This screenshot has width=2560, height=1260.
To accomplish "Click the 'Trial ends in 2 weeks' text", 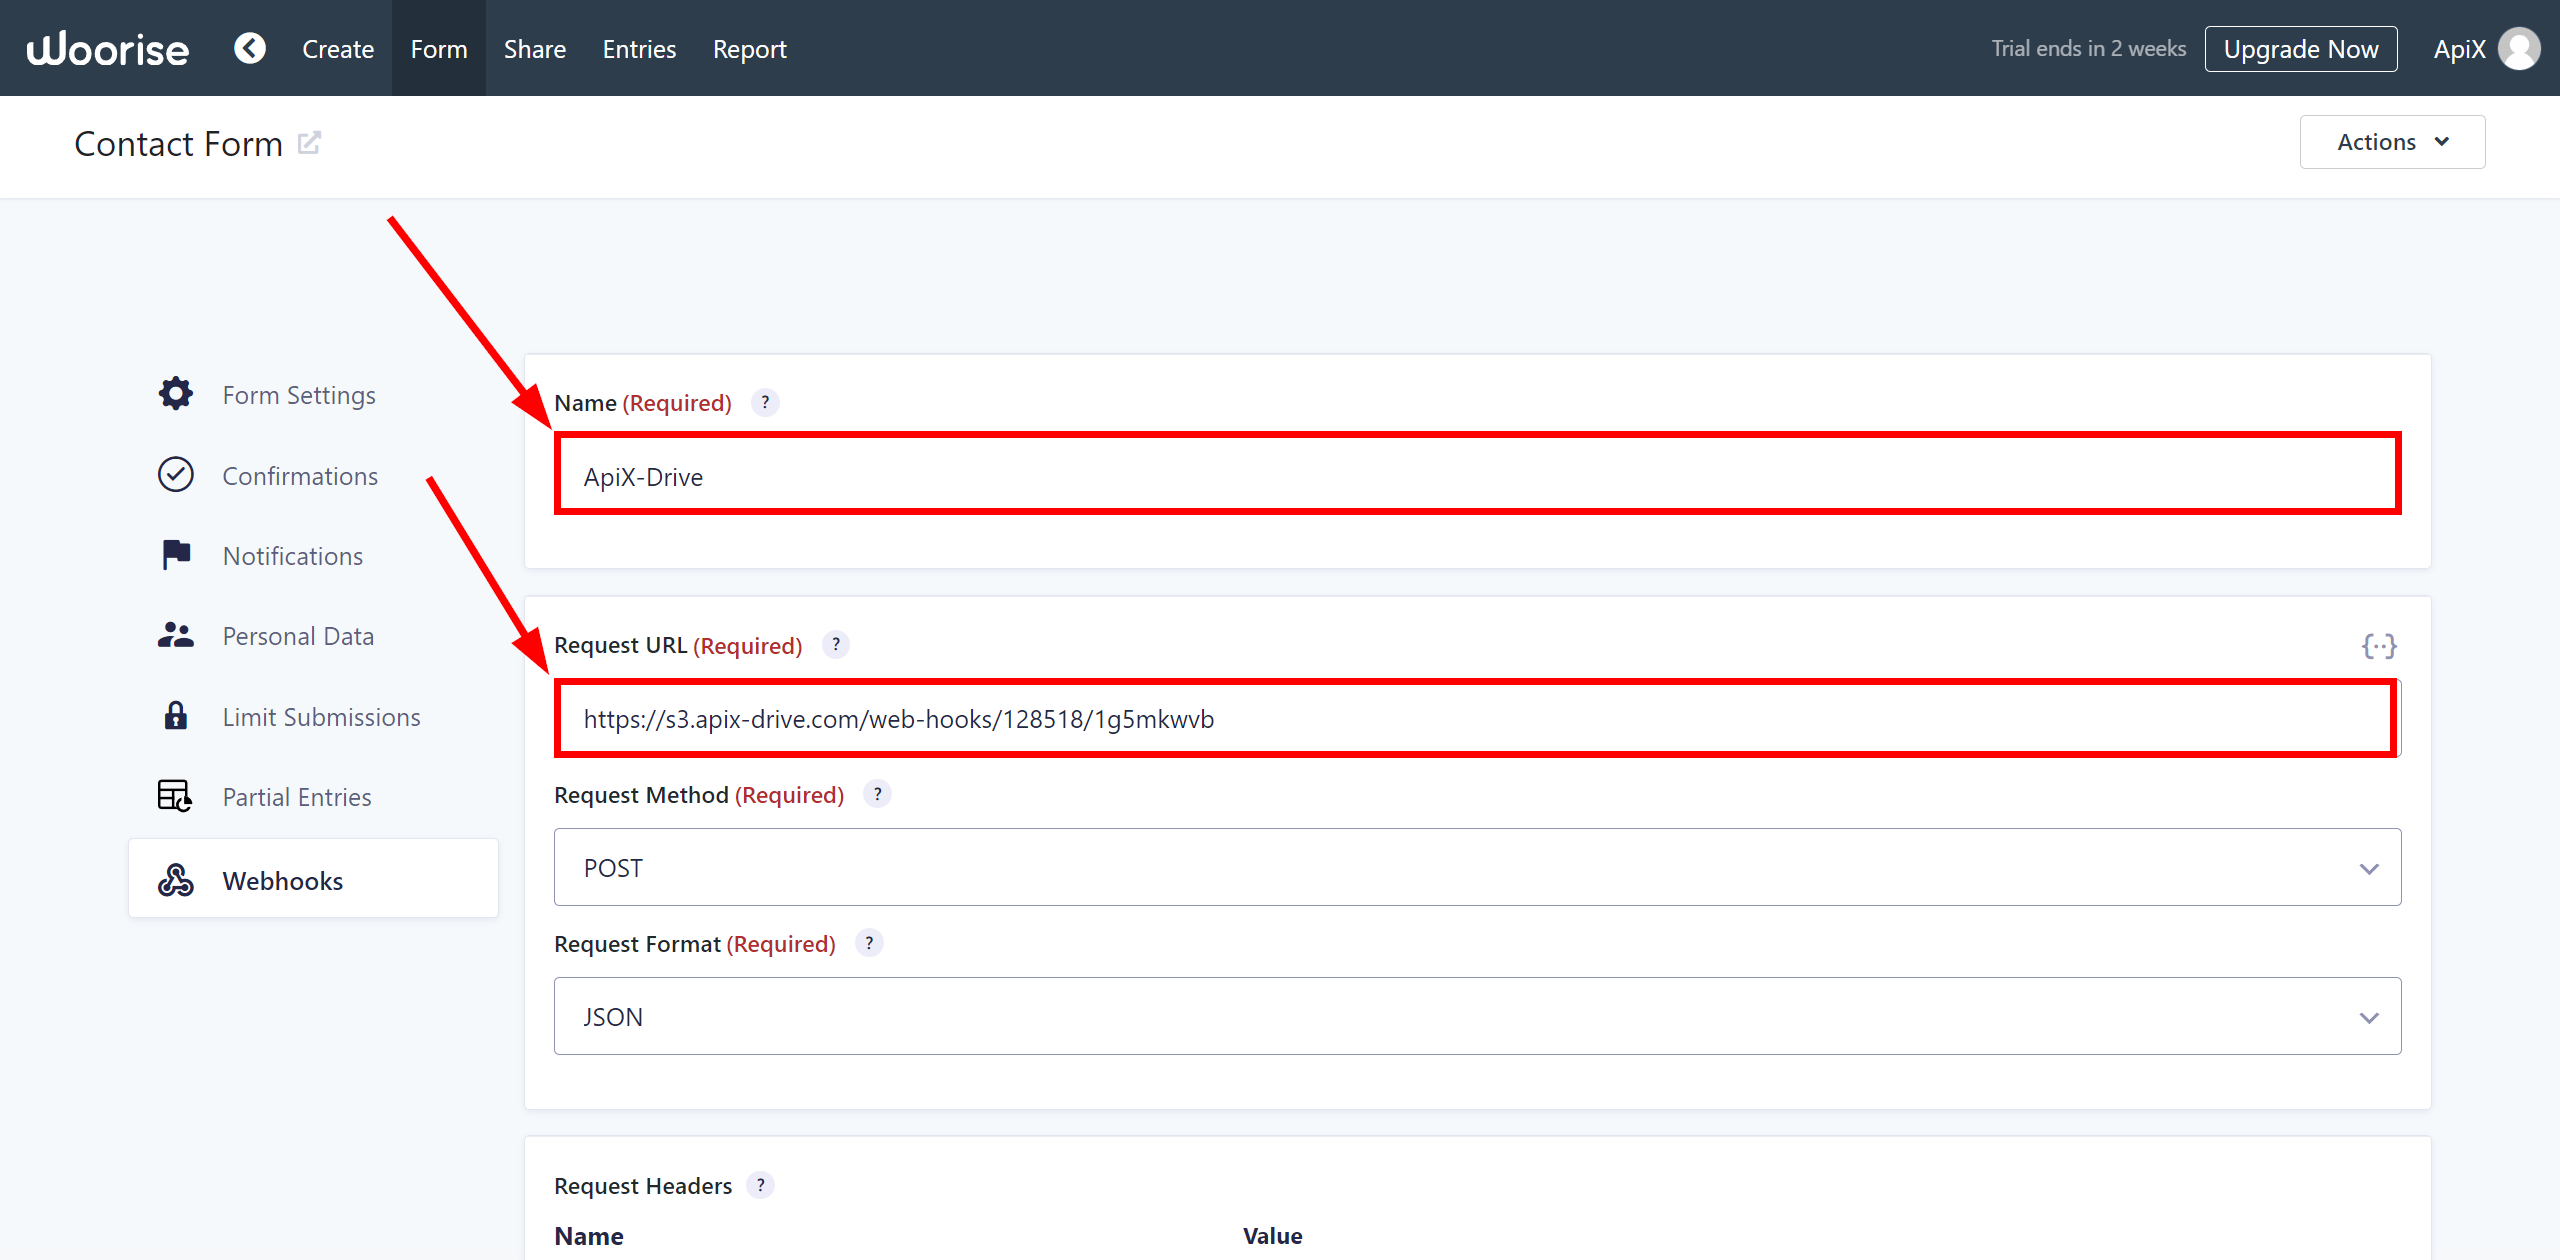I will tap(2089, 48).
